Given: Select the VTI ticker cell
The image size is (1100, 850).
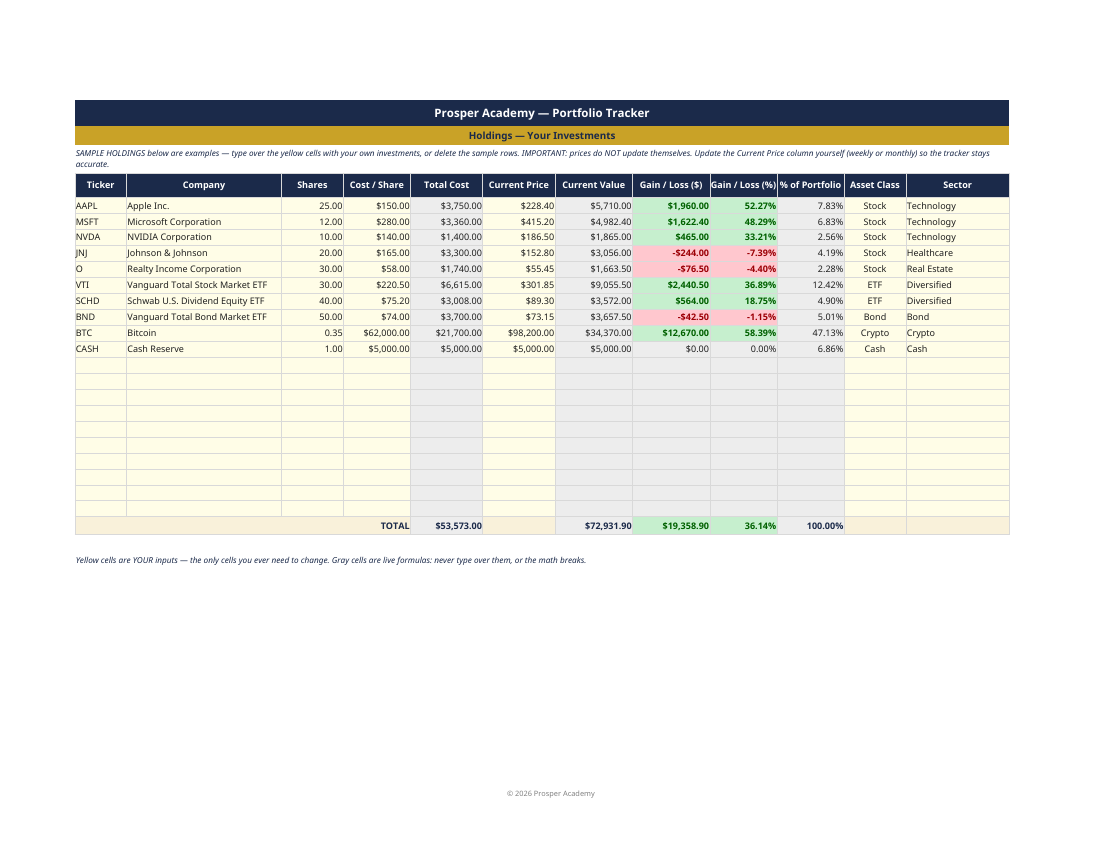Looking at the screenshot, I should point(100,285).
